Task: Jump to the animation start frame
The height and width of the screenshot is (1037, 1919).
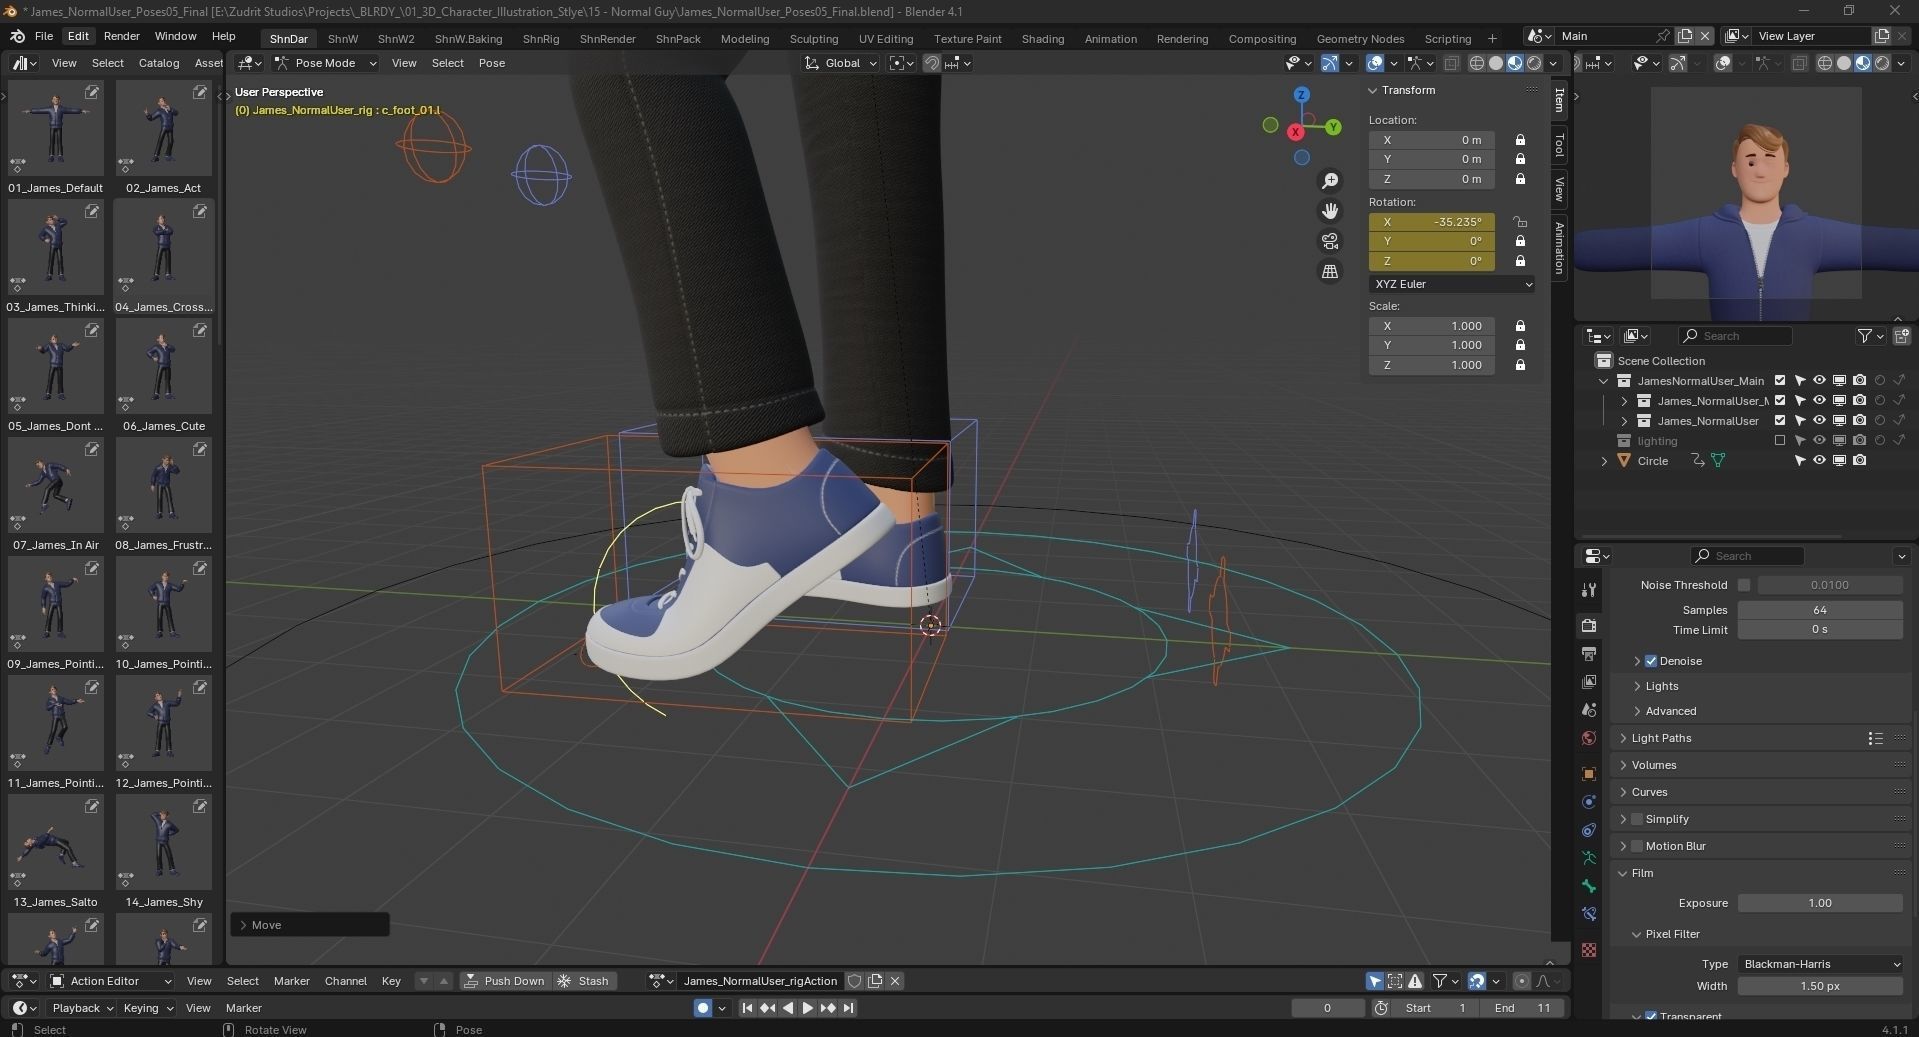Action: (x=747, y=1008)
